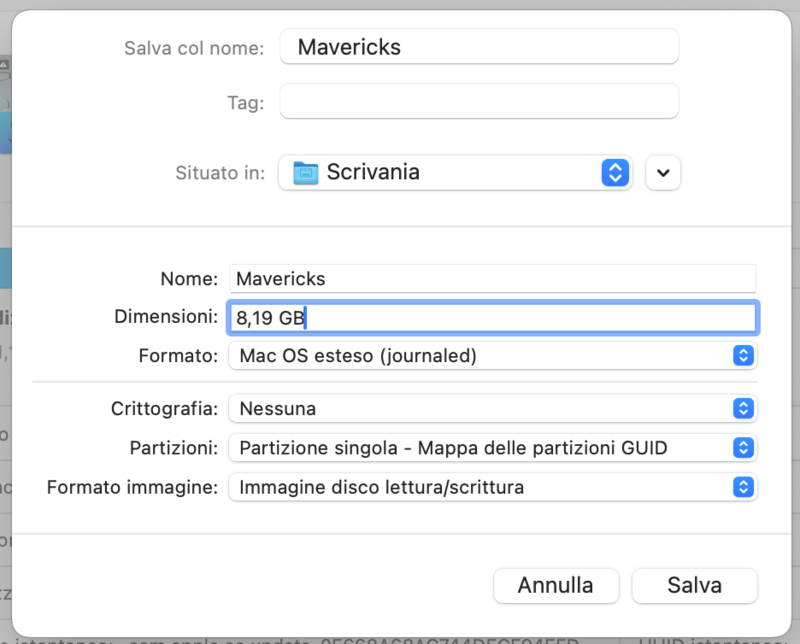Open the Situato in location popup
This screenshot has height=644, width=800.
455,172
